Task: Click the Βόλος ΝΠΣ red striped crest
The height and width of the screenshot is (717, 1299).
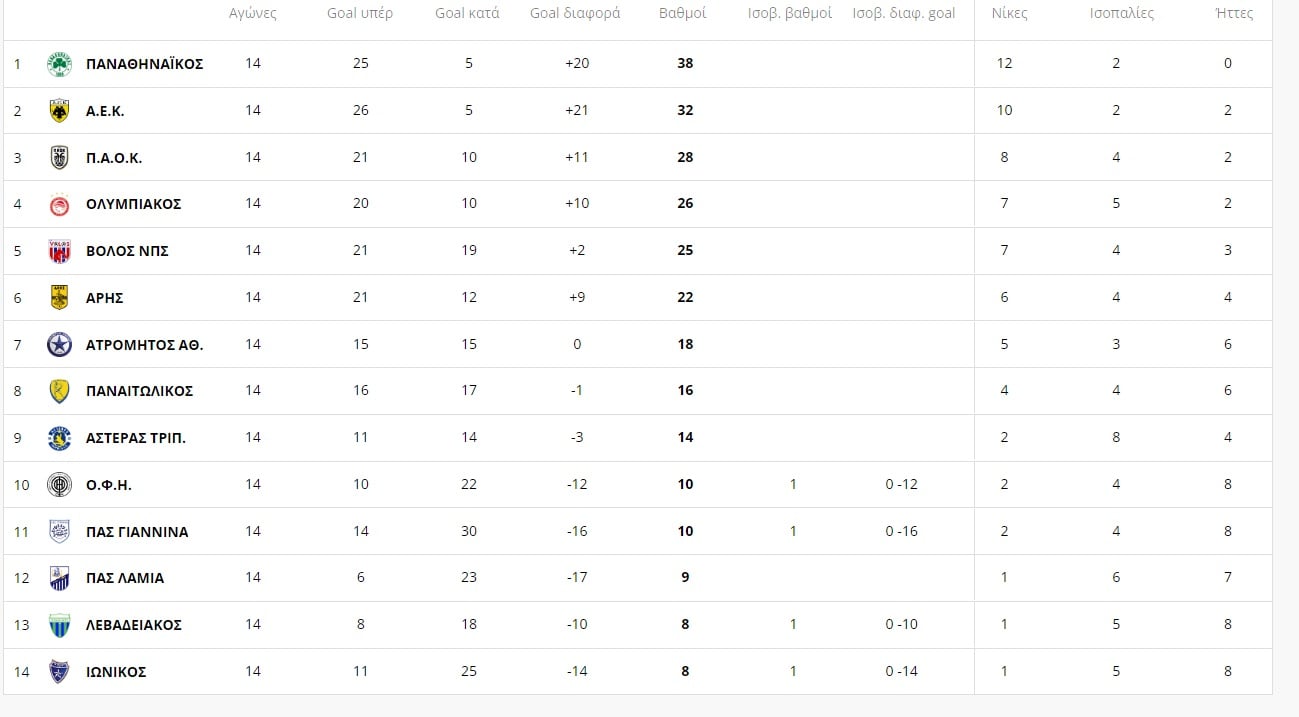Action: tap(60, 251)
